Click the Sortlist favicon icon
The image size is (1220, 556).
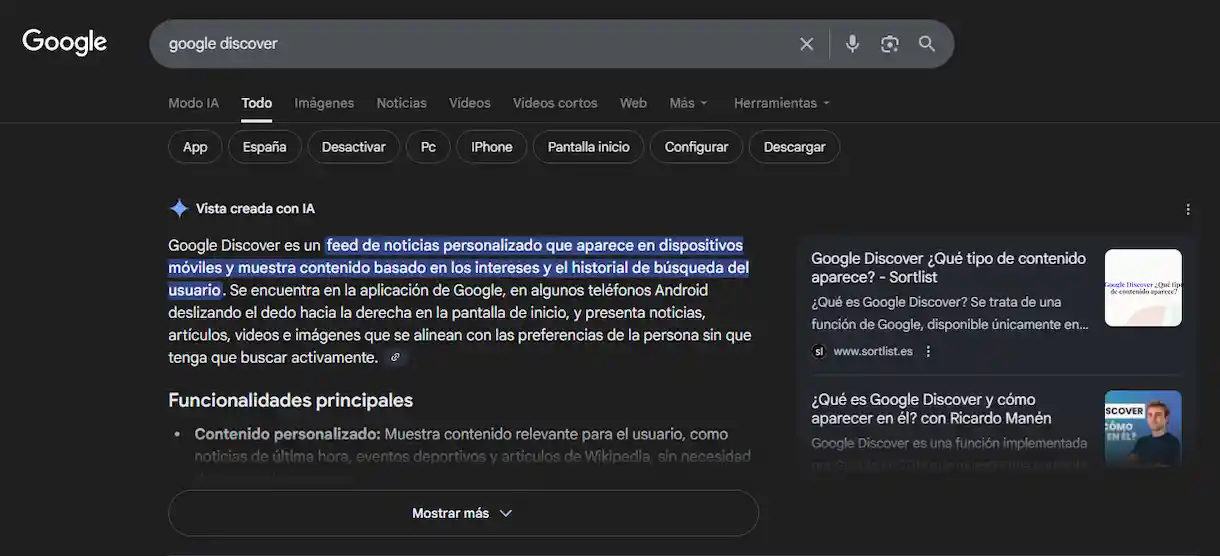click(819, 351)
